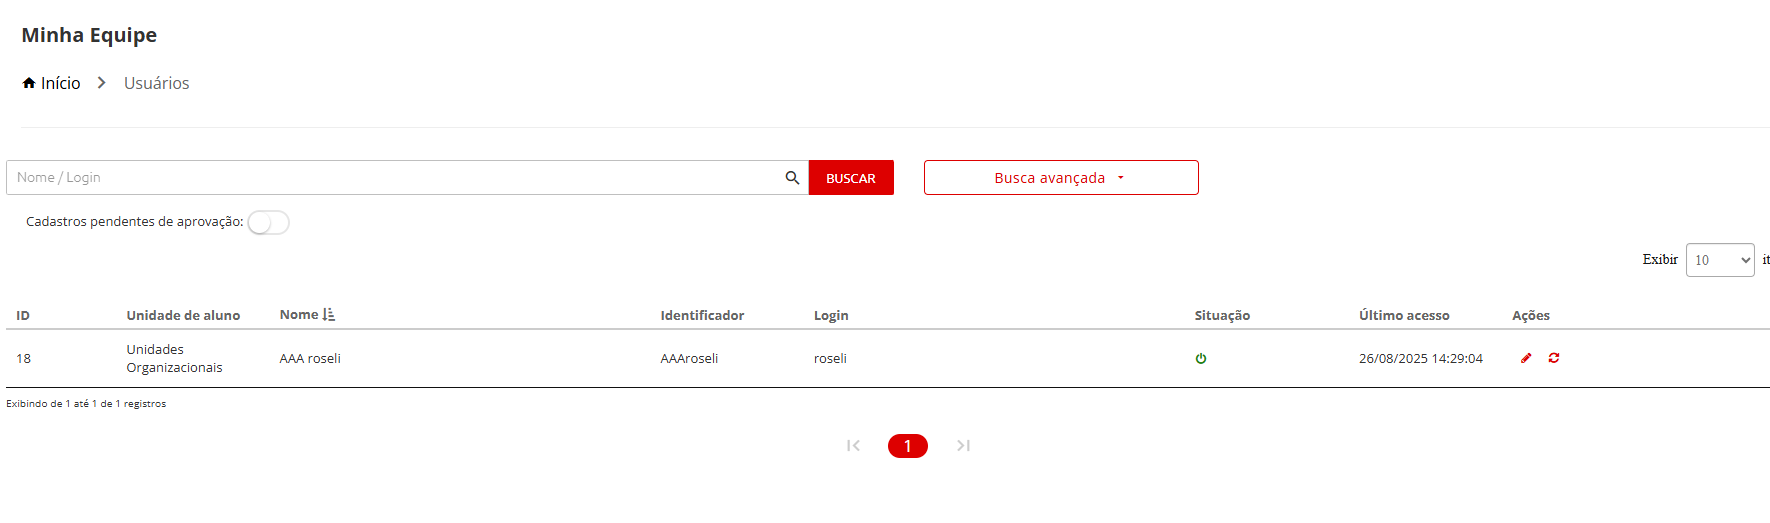
Task: Select page 1 in the pagination
Action: (x=907, y=446)
